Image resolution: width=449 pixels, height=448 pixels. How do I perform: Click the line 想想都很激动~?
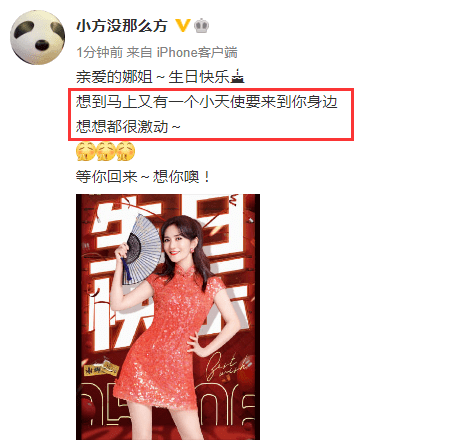[128, 127]
